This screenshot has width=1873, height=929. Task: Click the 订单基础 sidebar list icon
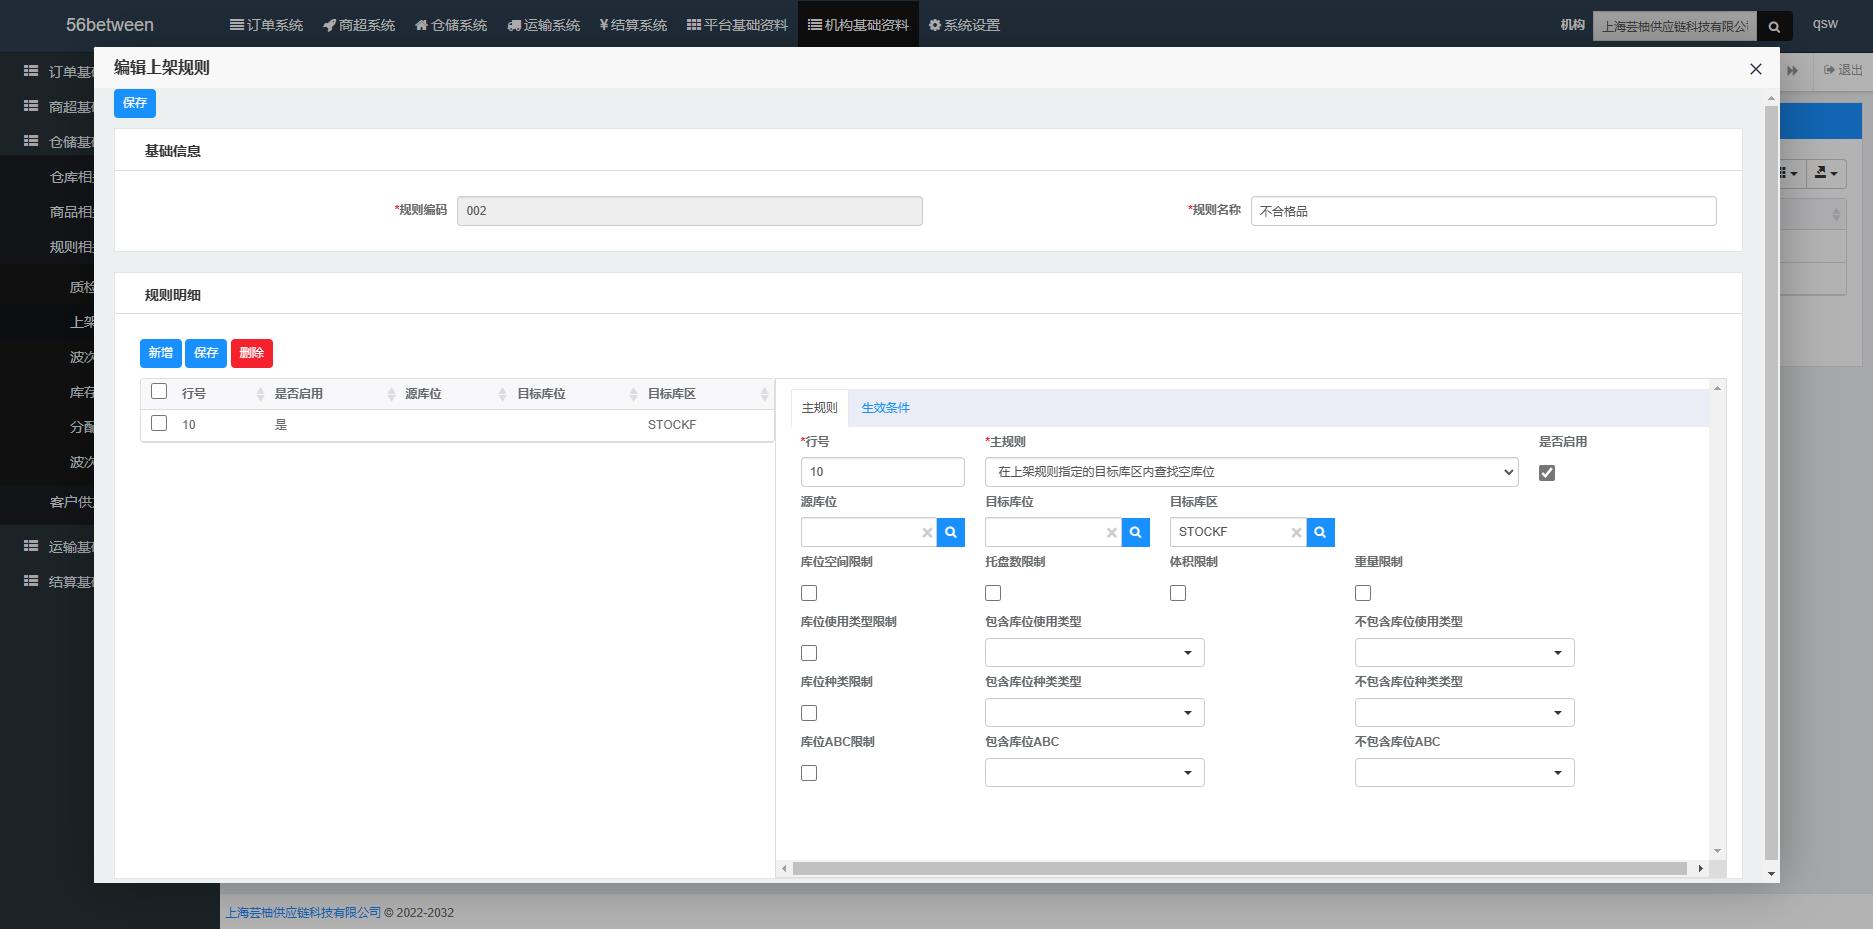click(31, 71)
